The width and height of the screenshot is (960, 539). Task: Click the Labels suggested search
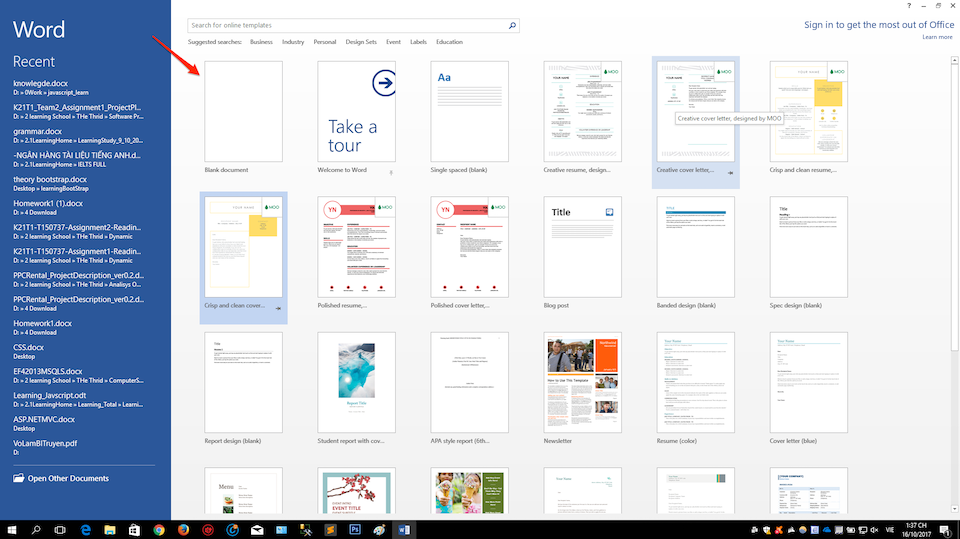coord(418,42)
